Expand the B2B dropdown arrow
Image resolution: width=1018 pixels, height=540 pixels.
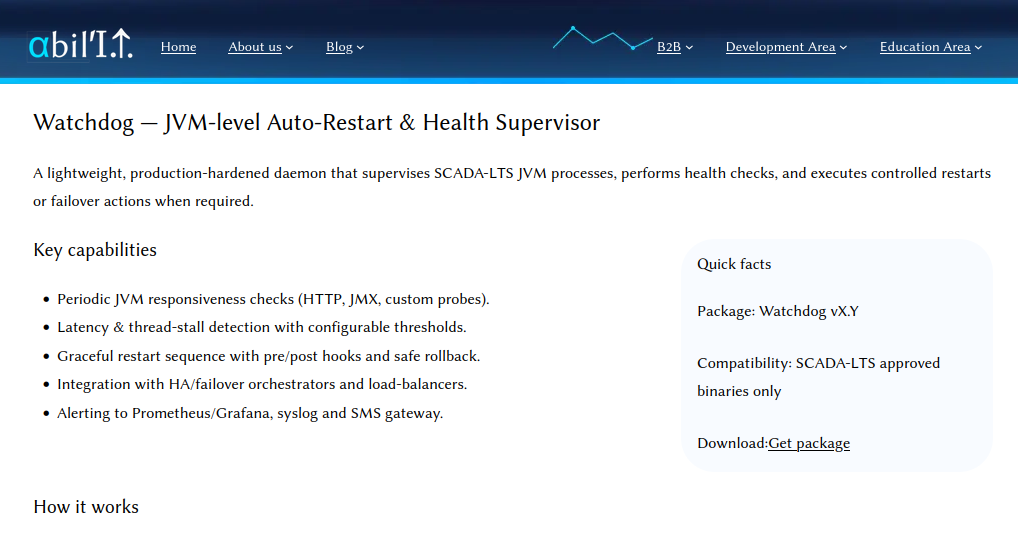690,47
